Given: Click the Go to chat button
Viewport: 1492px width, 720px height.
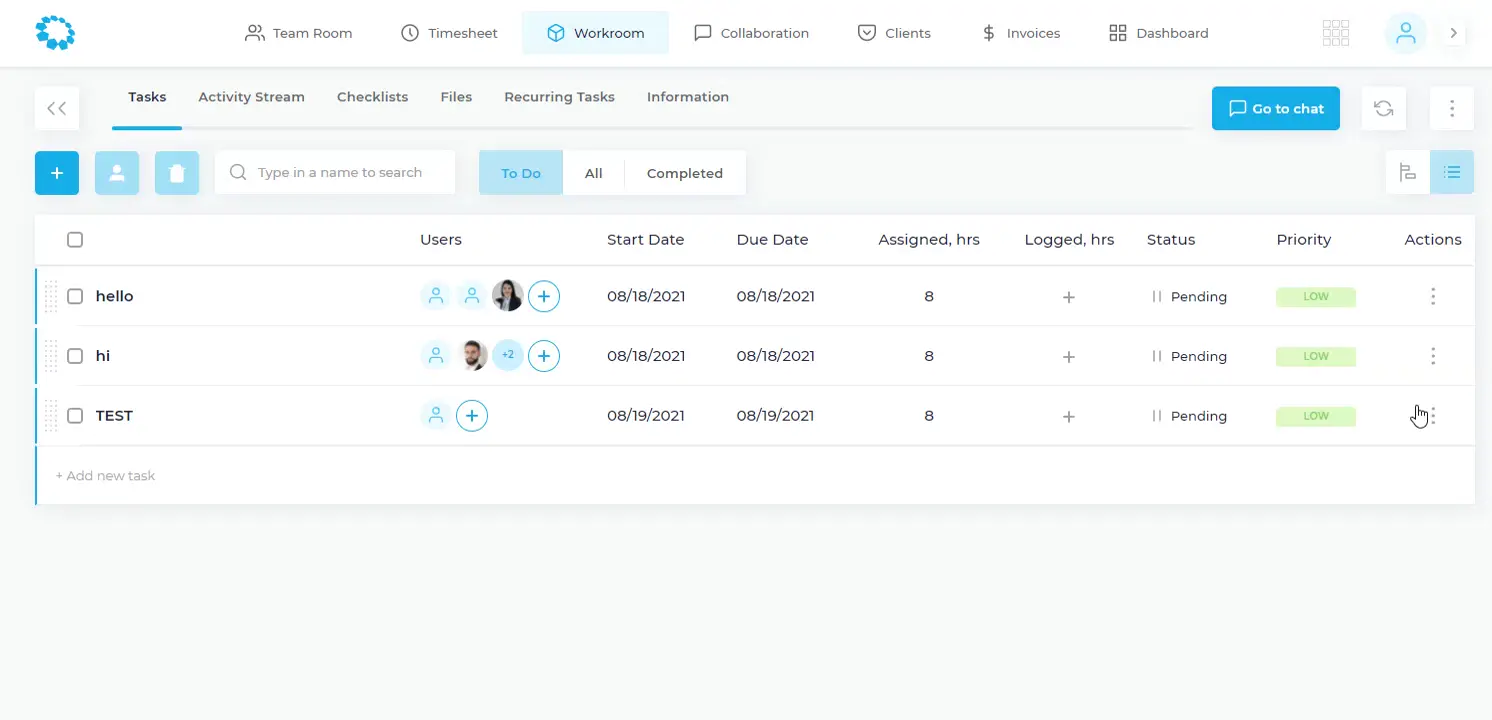Looking at the screenshot, I should 1275,109.
